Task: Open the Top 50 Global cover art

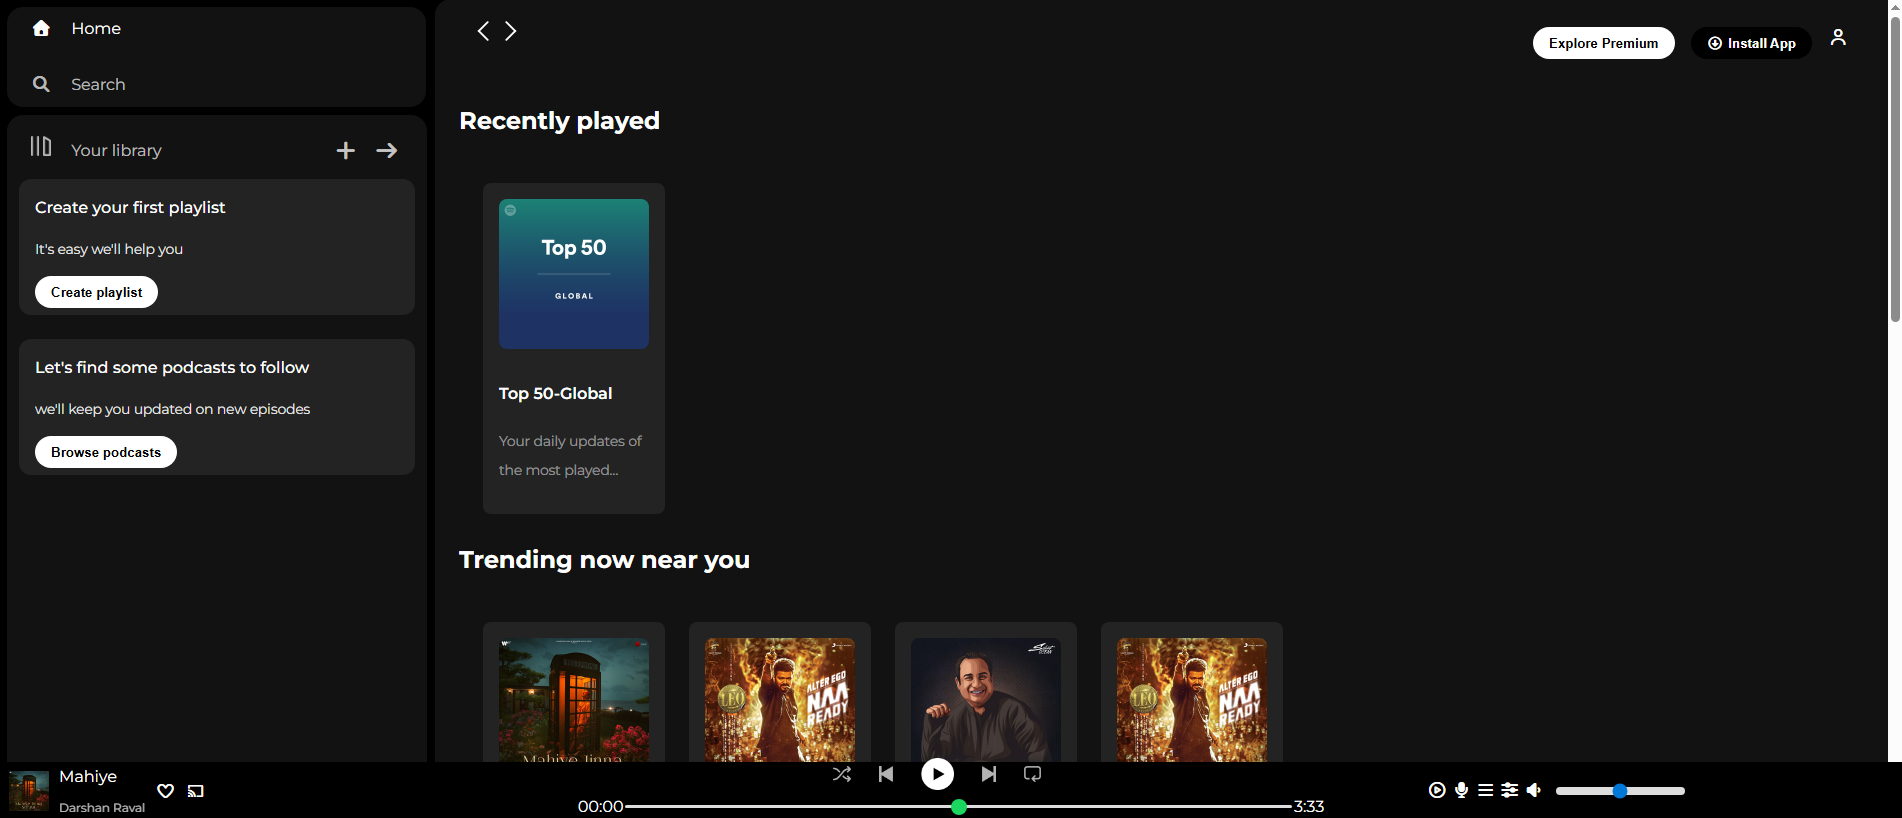Action: click(574, 274)
